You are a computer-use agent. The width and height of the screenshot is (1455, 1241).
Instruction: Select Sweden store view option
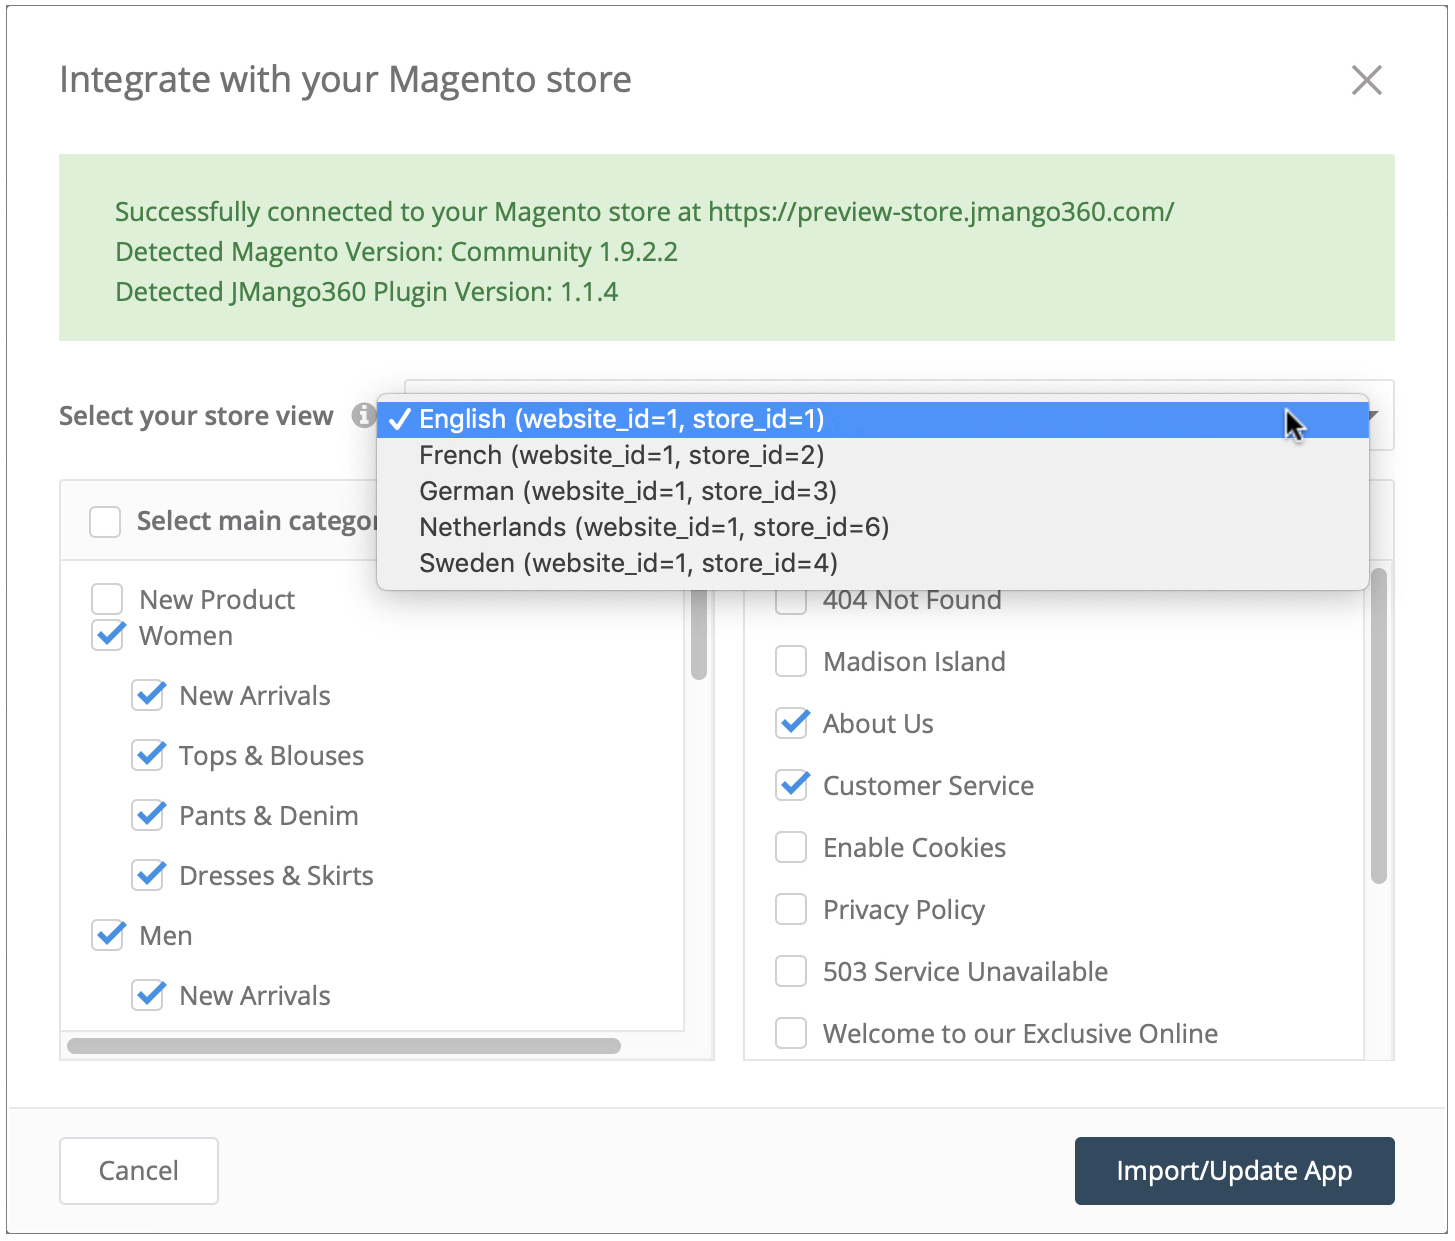(627, 563)
